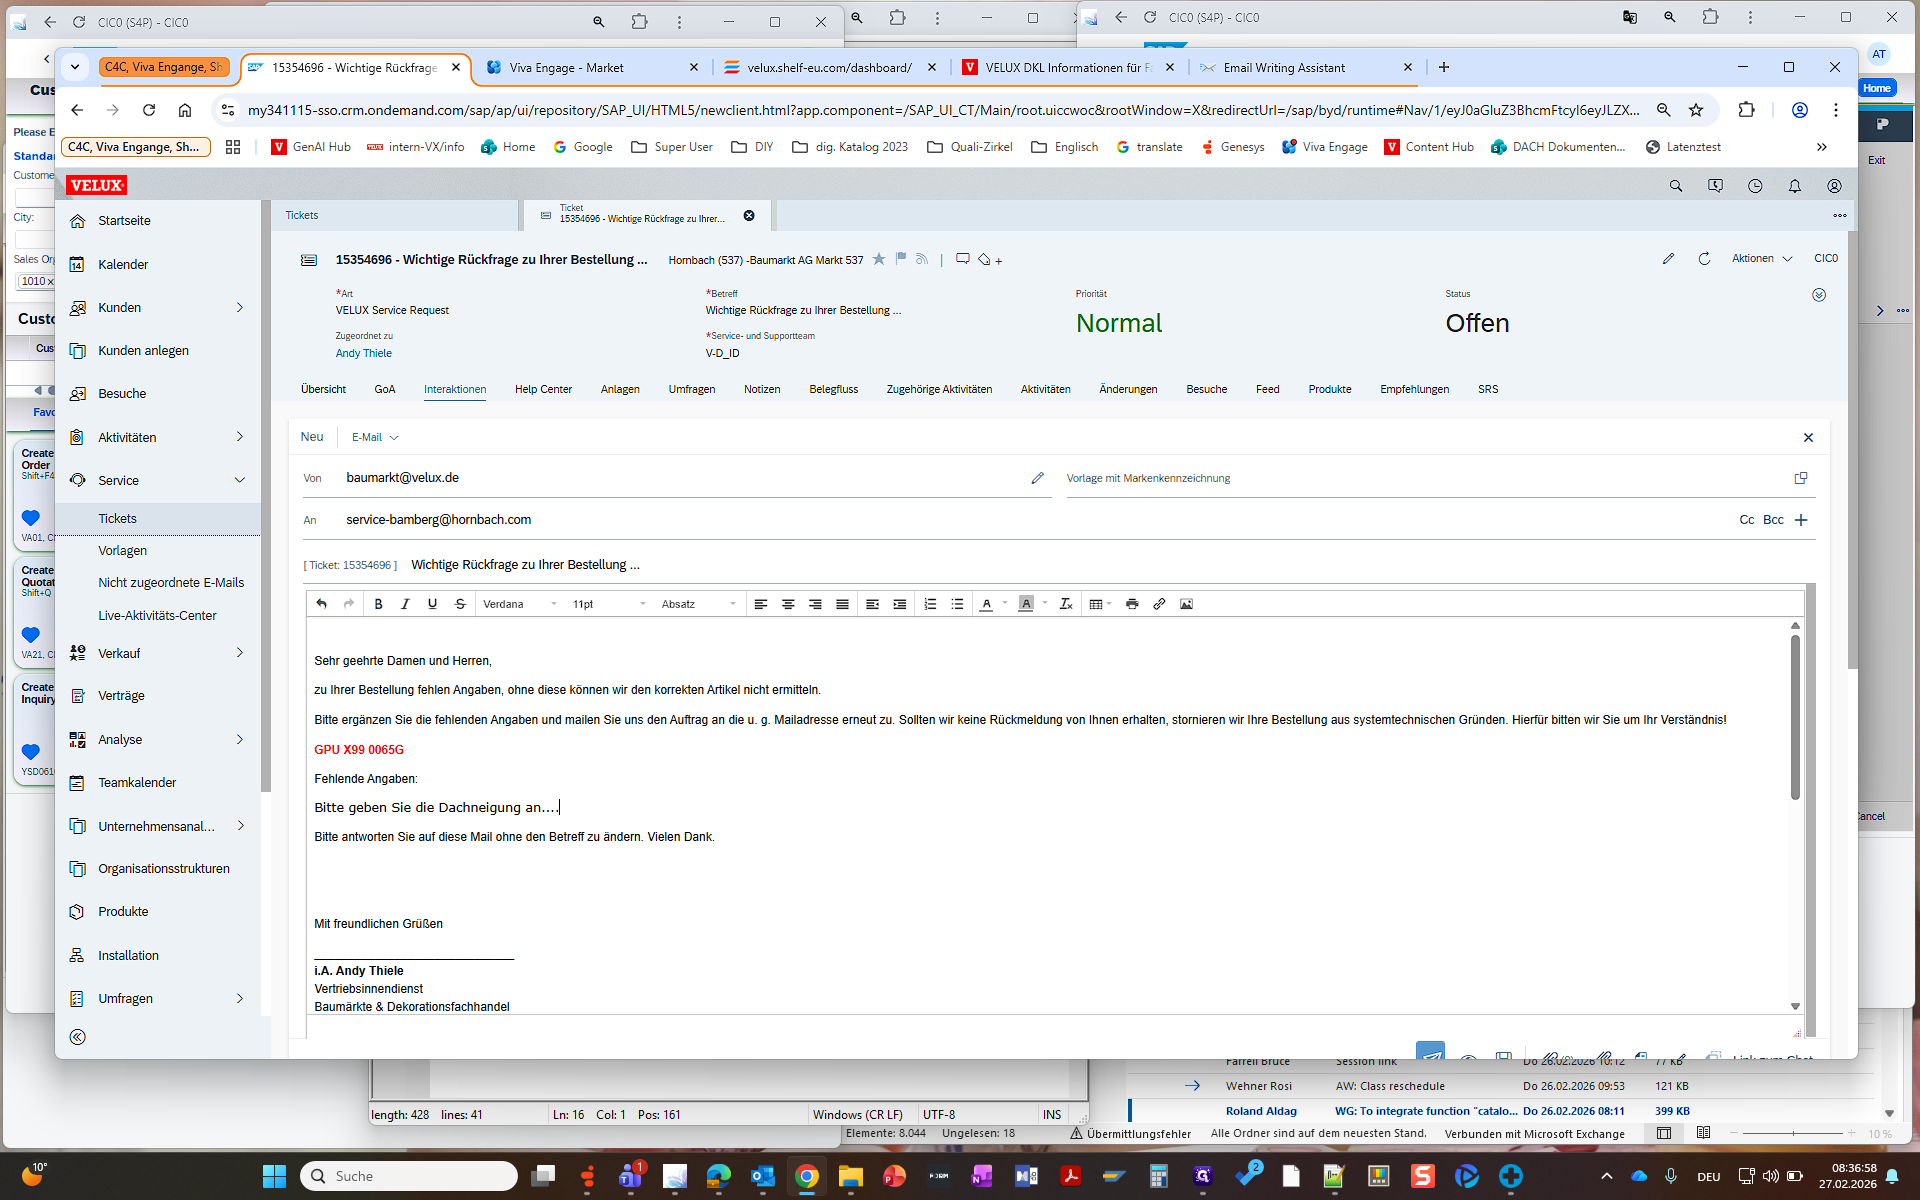Mark ticket as favorite with star icon
The width and height of the screenshot is (1920, 1200).
click(x=879, y=259)
